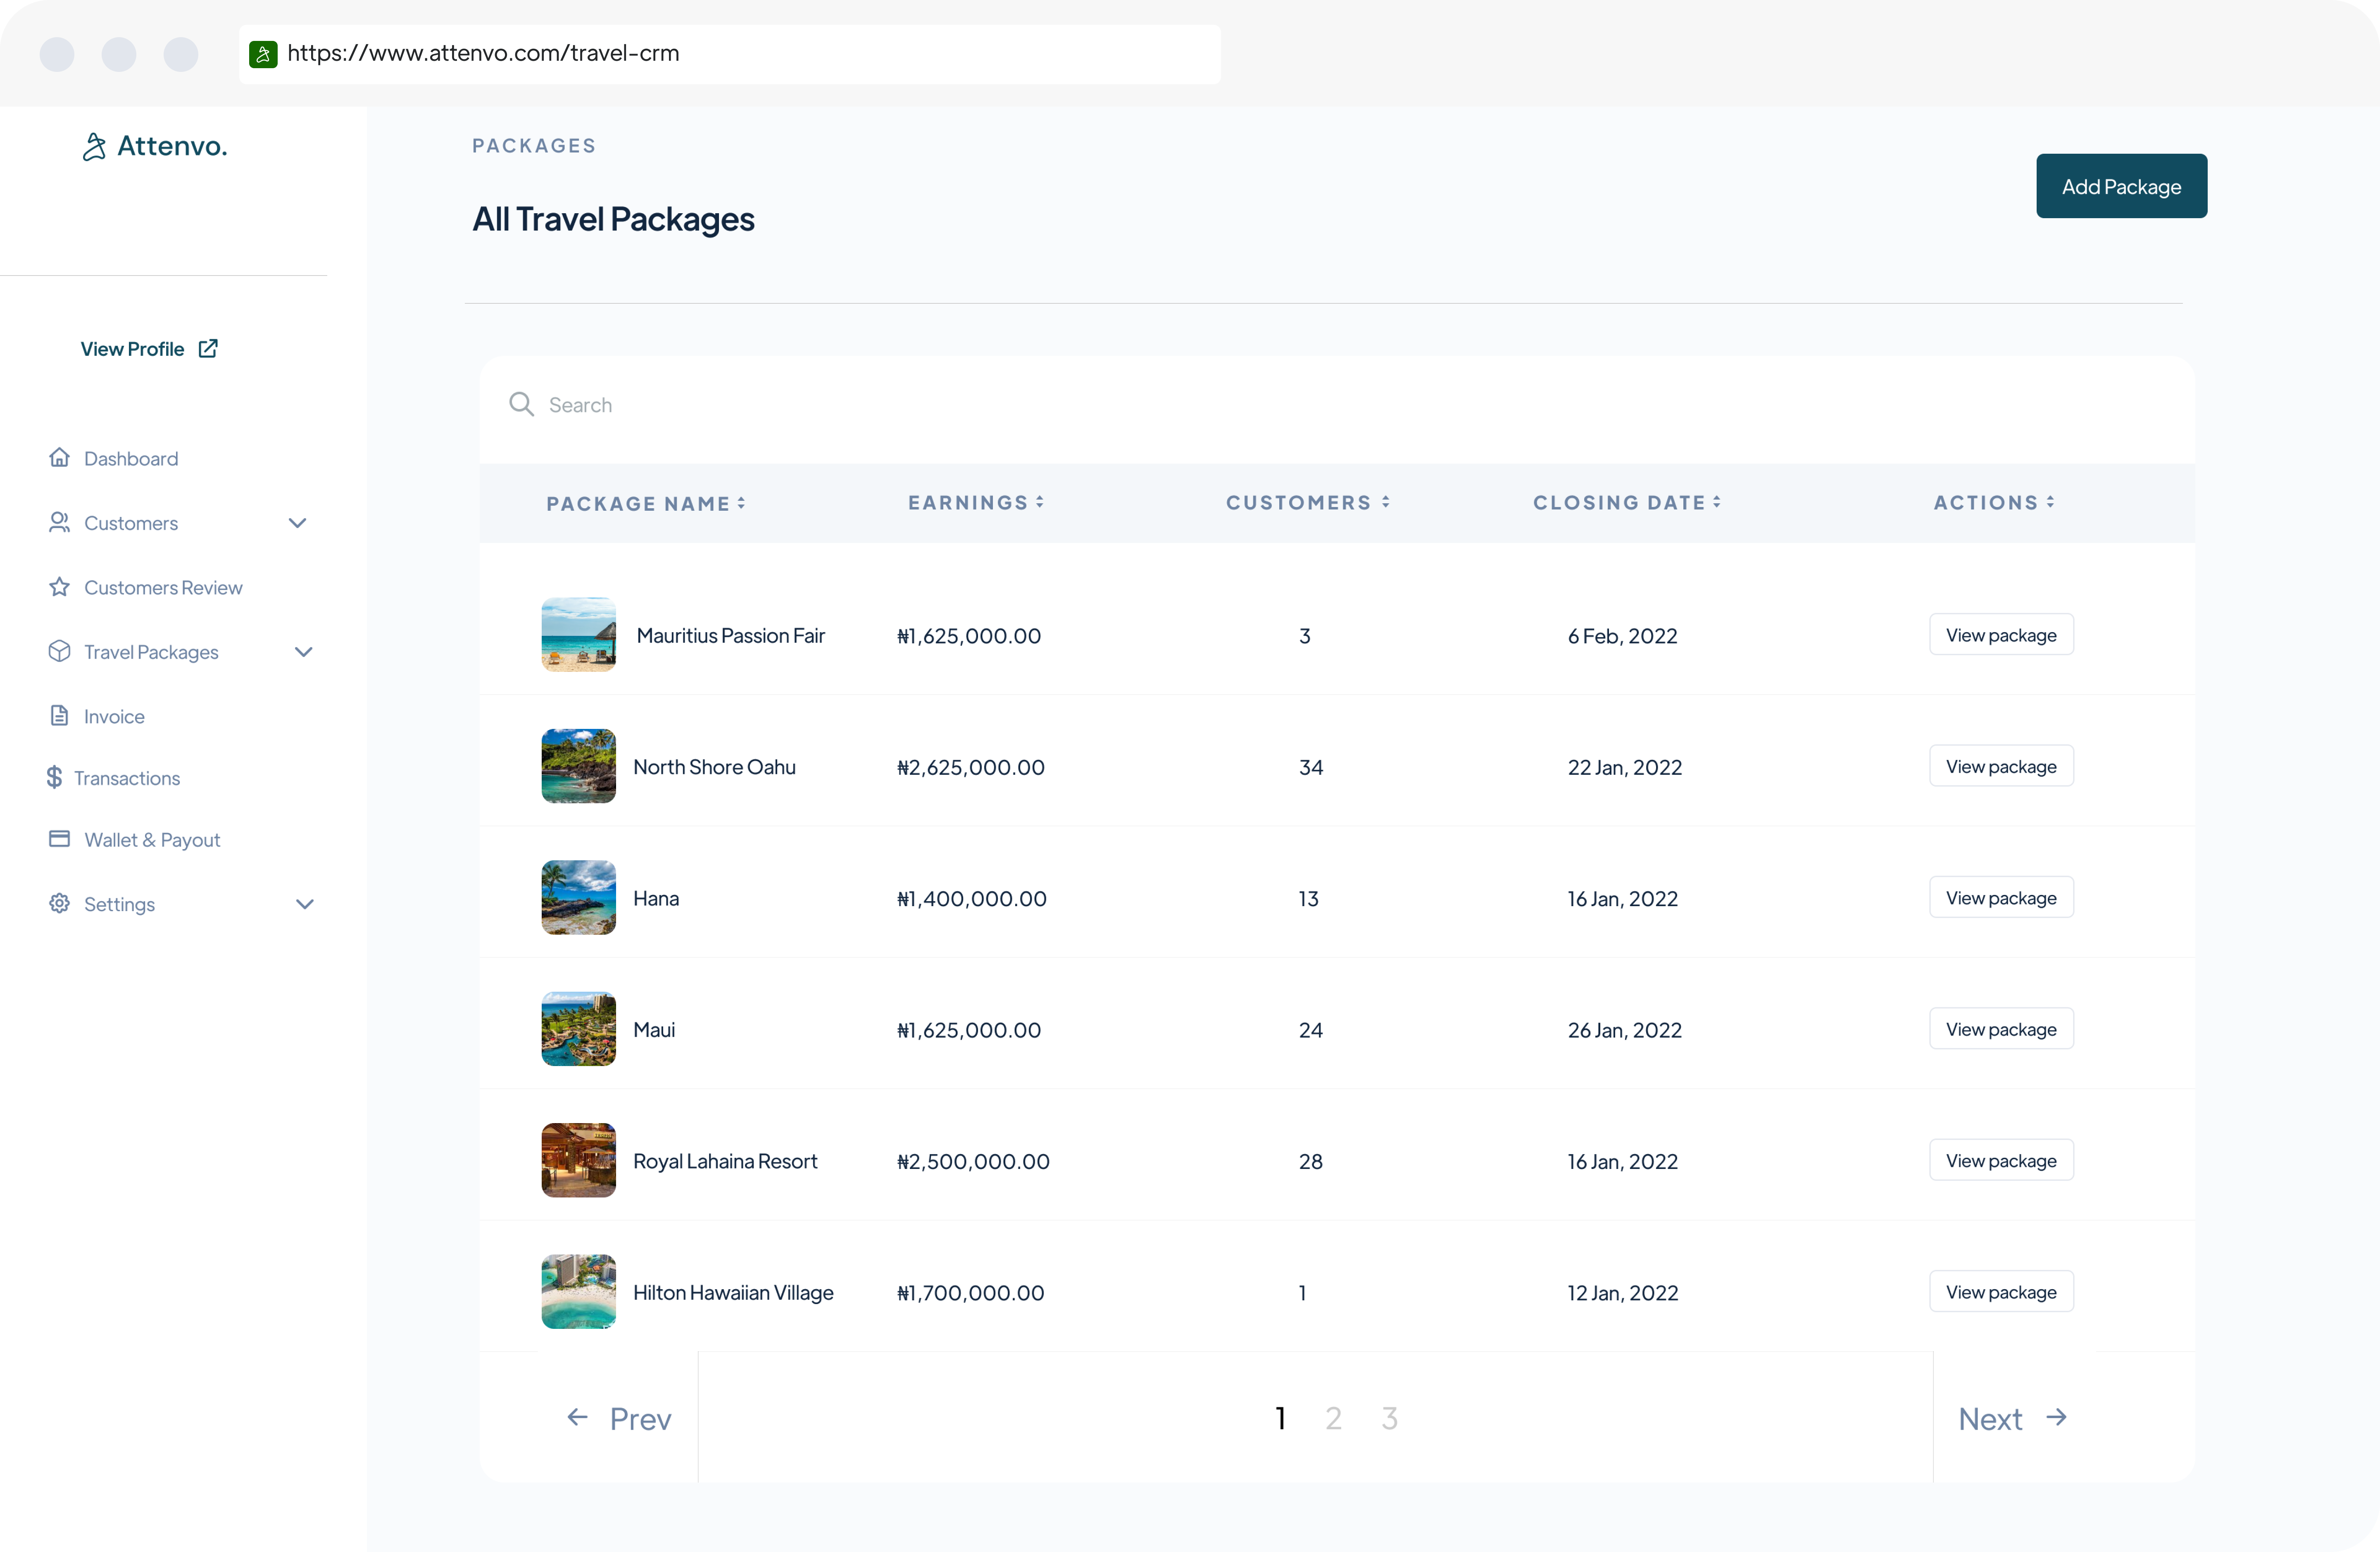The width and height of the screenshot is (2380, 1552).
Task: View package for Hana
Action: [x=2001, y=897]
